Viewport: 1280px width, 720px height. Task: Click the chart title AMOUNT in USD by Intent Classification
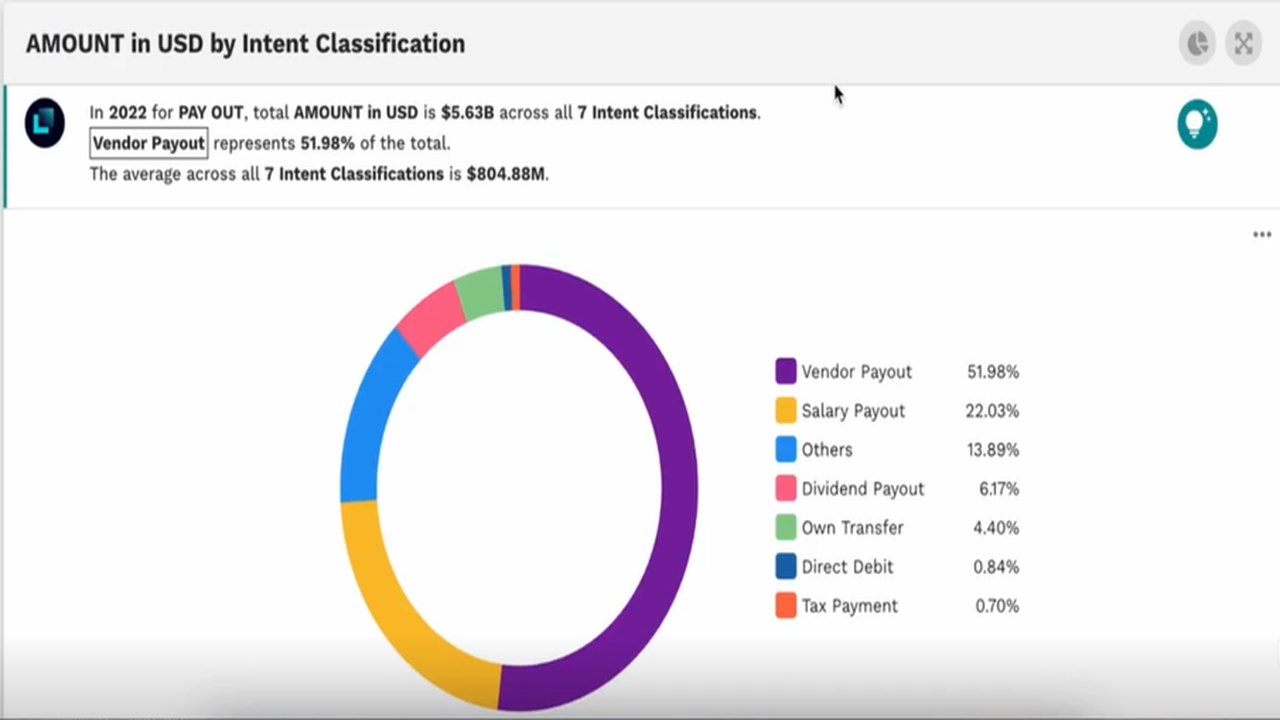245,44
